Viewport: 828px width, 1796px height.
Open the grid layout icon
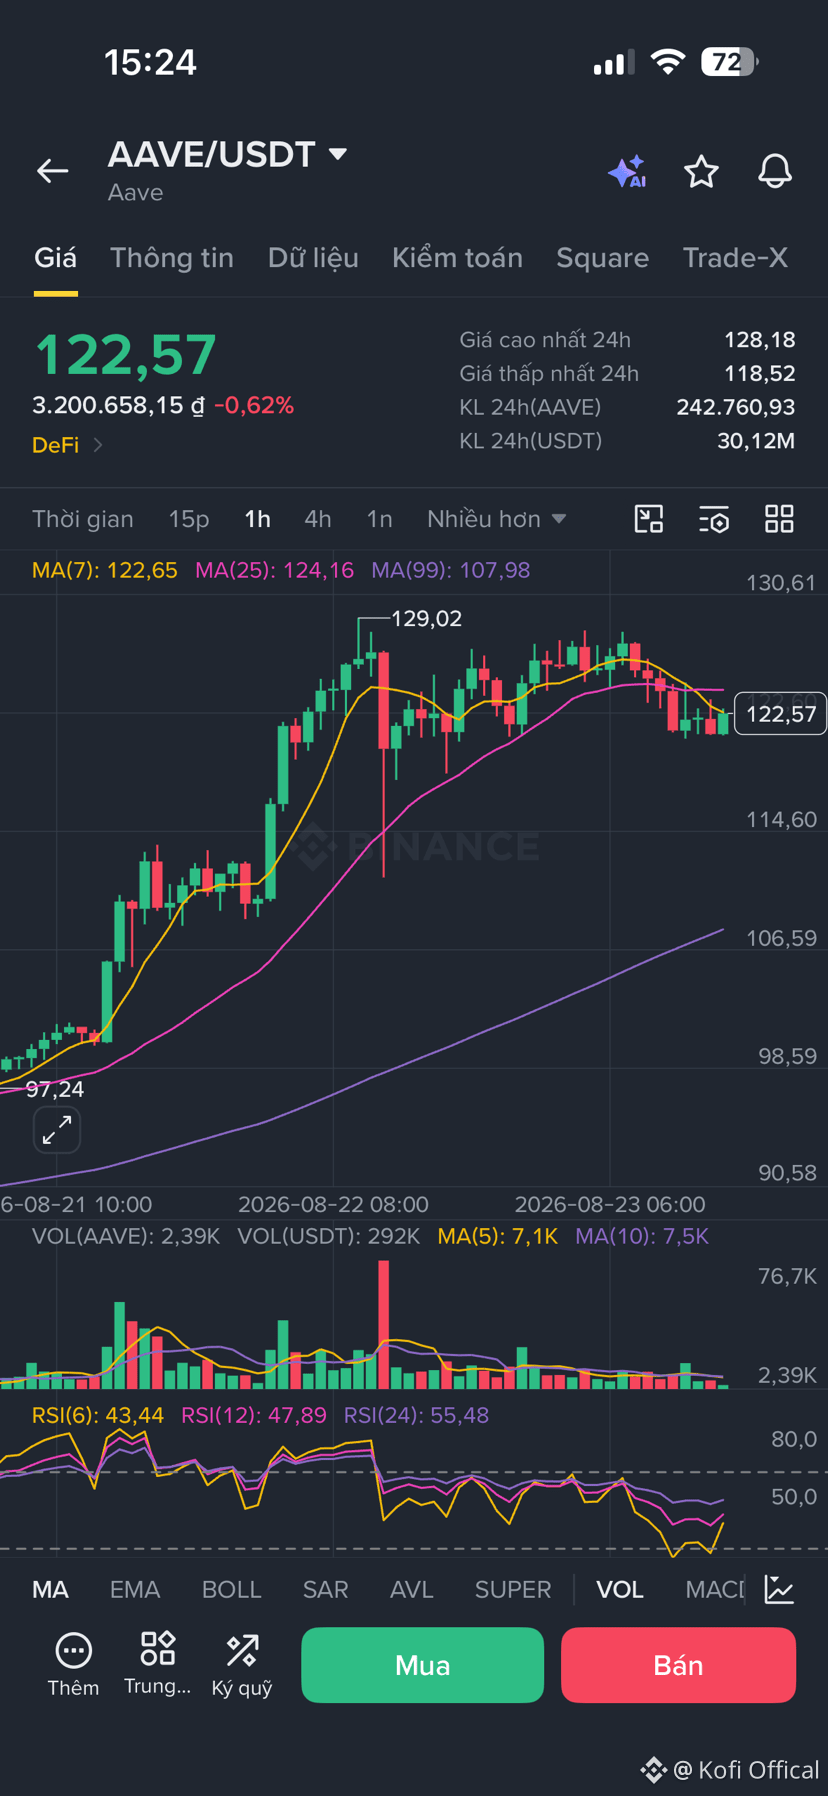[x=779, y=519]
